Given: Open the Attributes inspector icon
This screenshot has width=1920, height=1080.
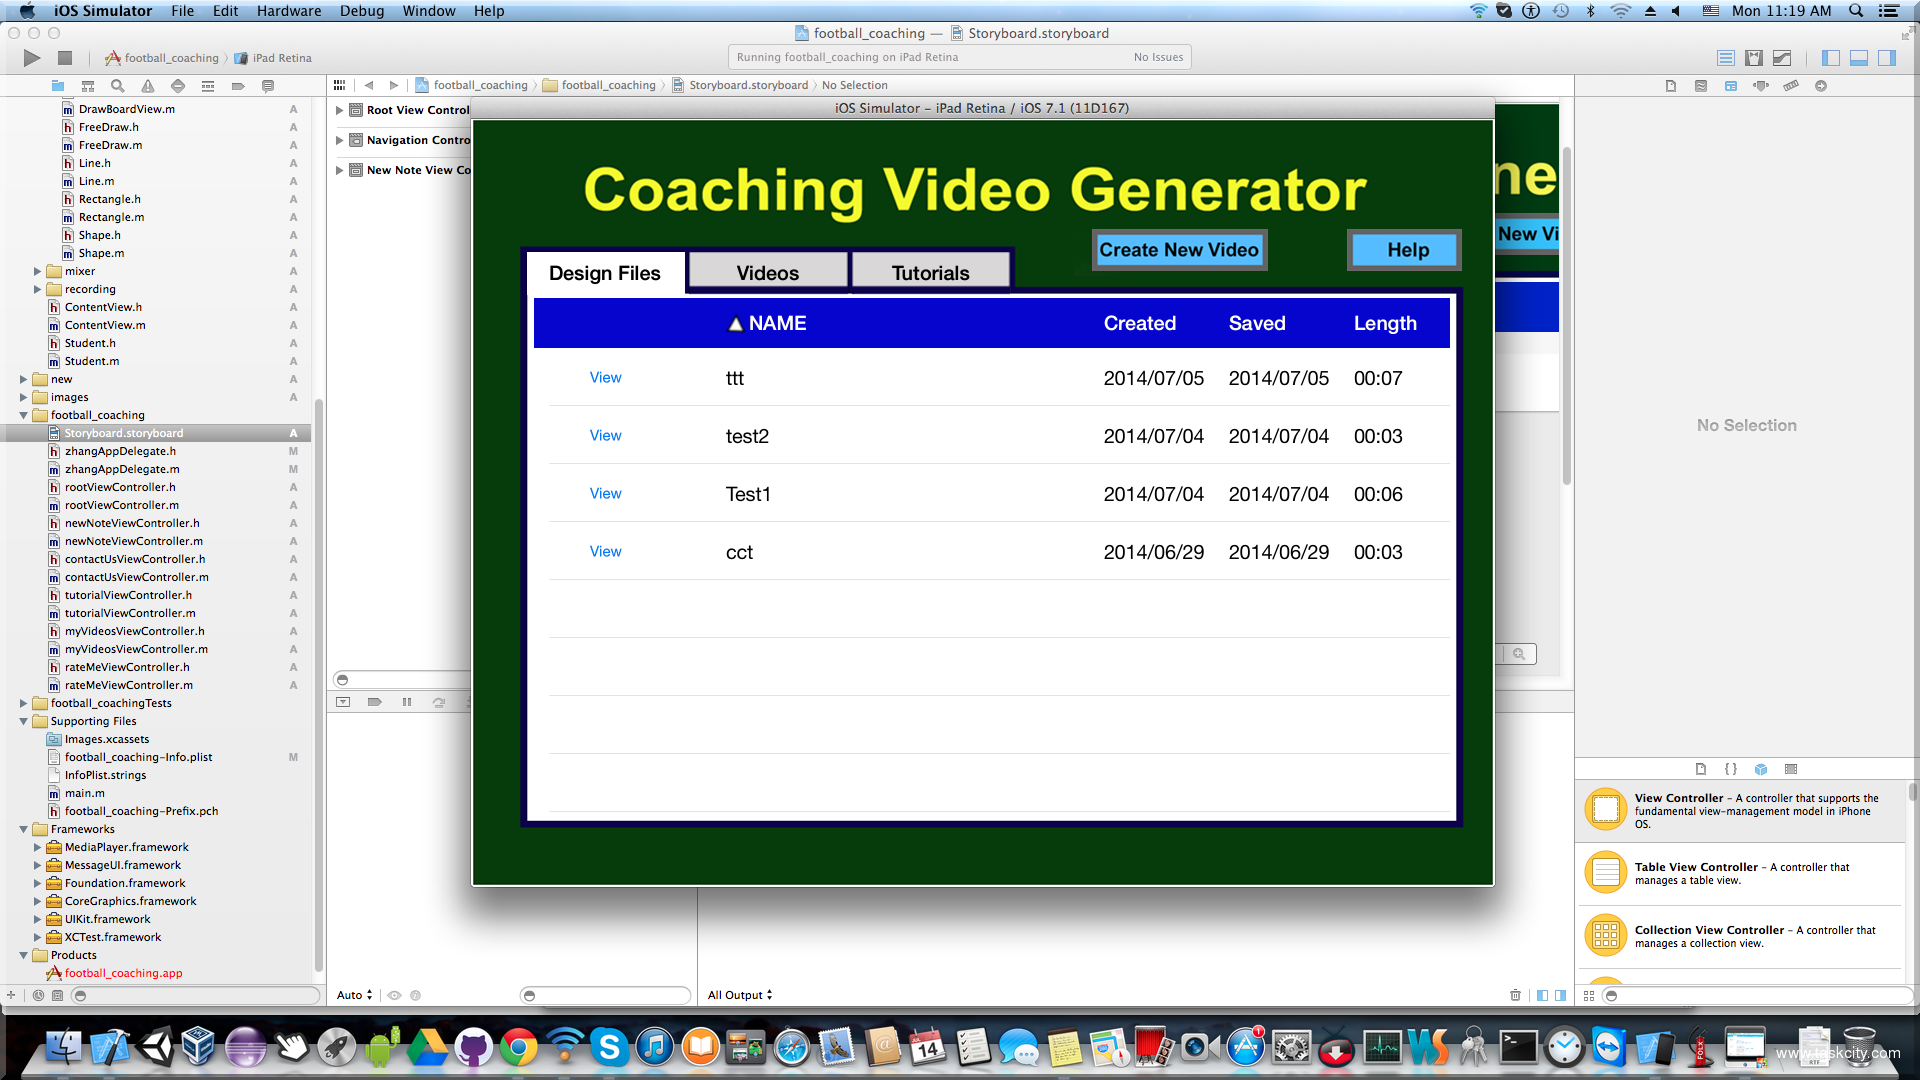Looking at the screenshot, I should coord(1761,86).
